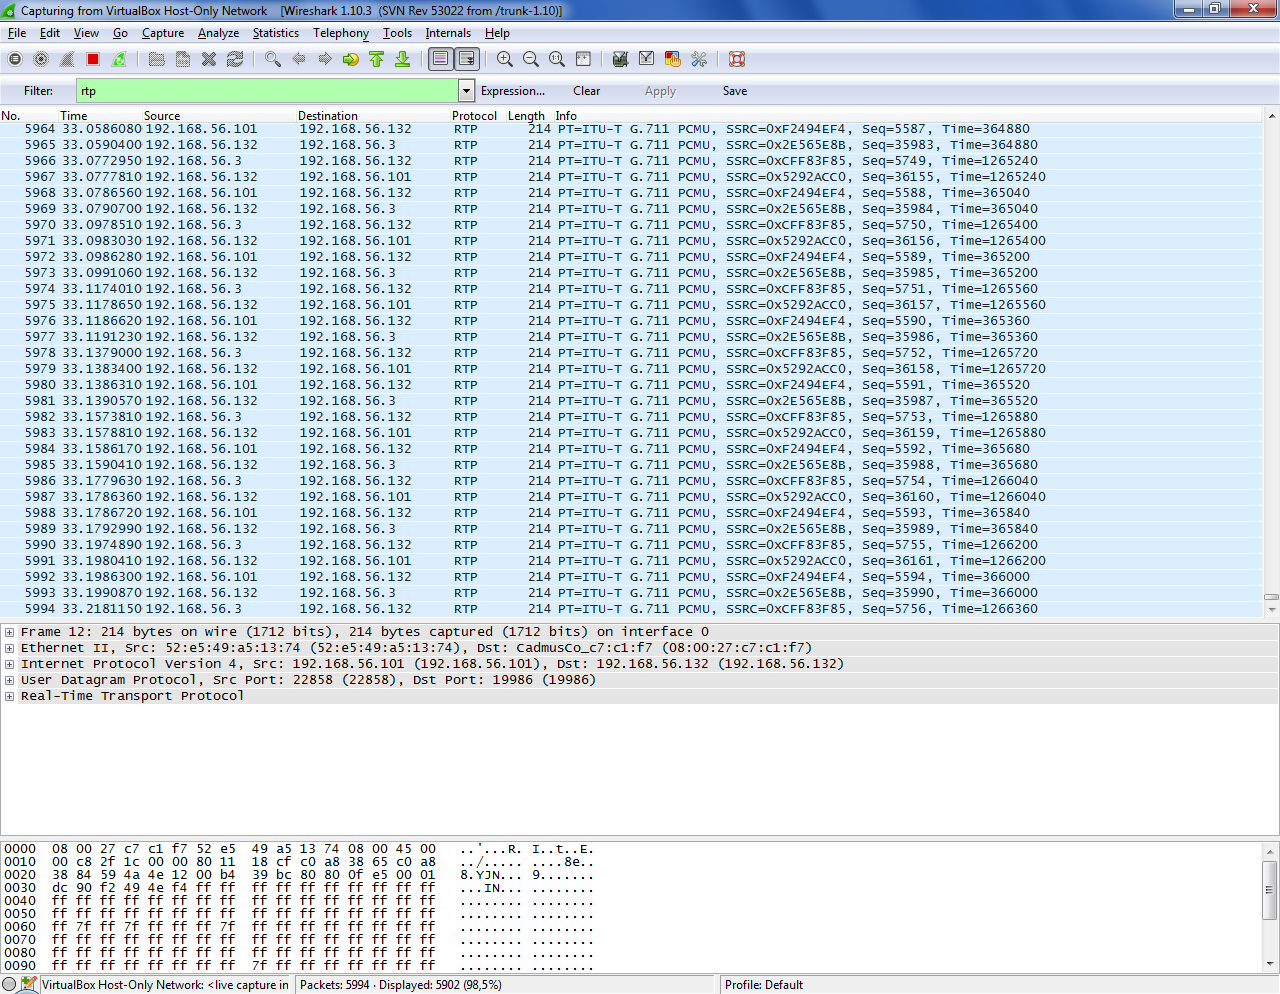Zoom in on packet list text
The height and width of the screenshot is (994, 1280).
(x=505, y=60)
